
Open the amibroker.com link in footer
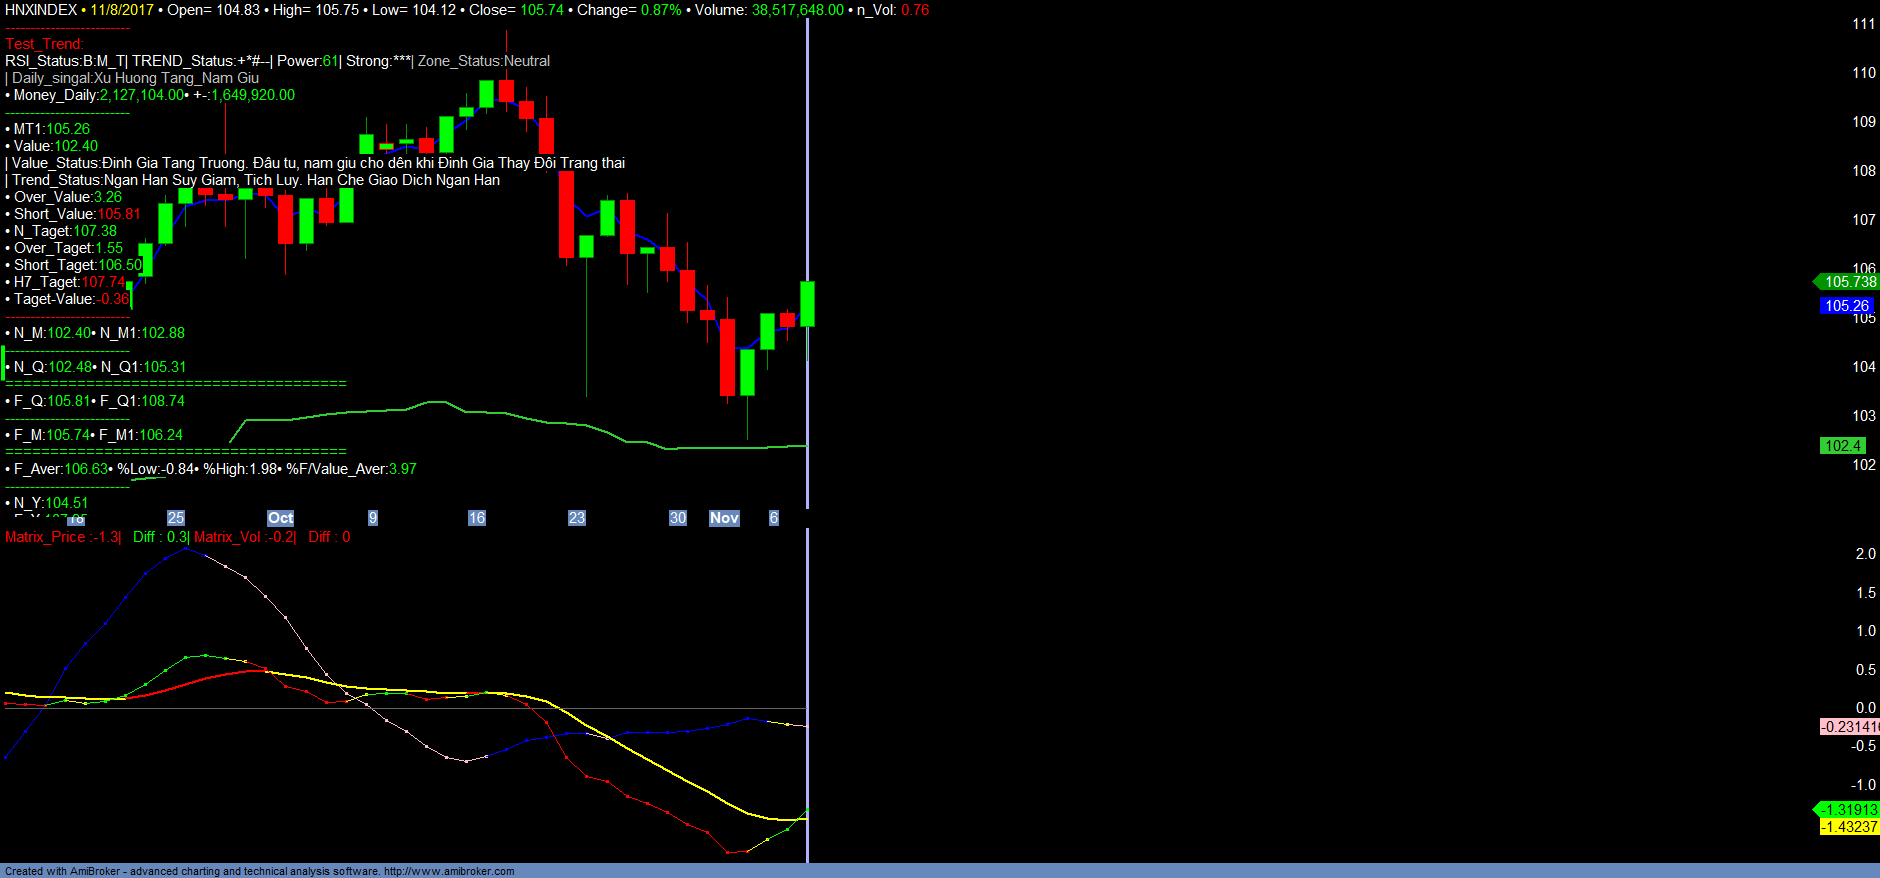pyautogui.click(x=449, y=871)
